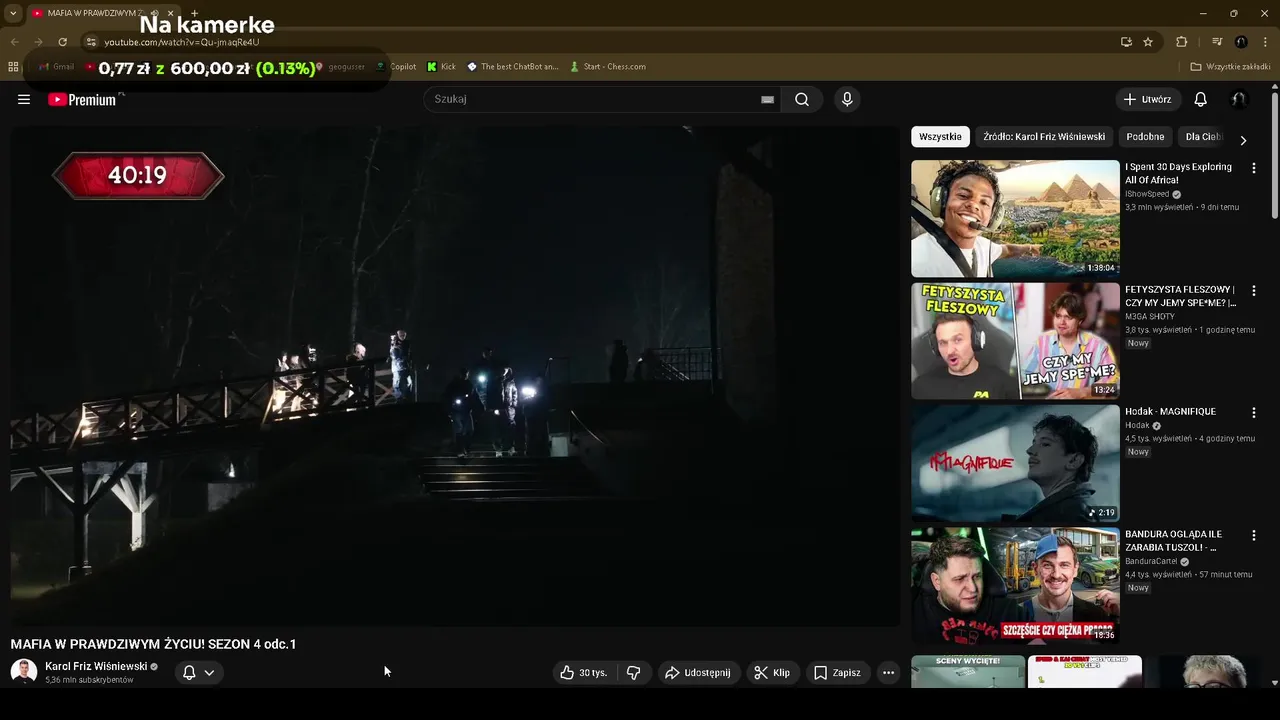Open Copilot bookmark

(397, 67)
